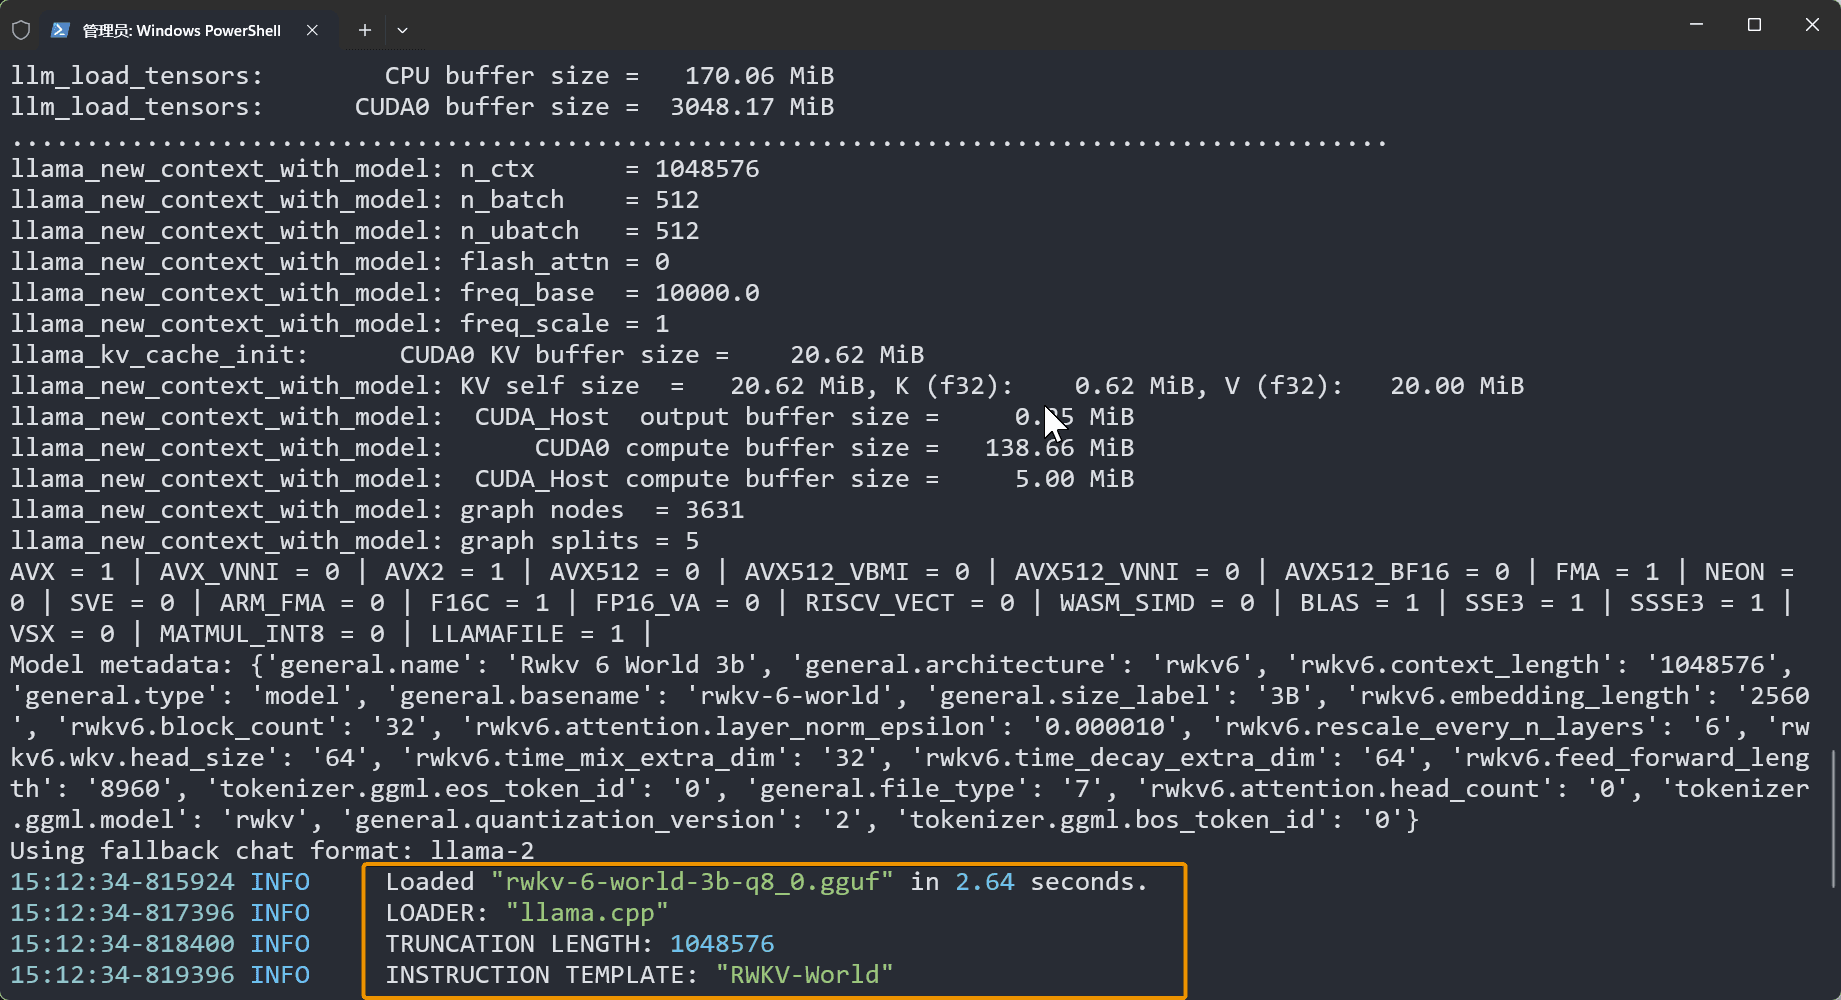
Task: Open tab list via chevron next to plus
Action: coord(402,30)
